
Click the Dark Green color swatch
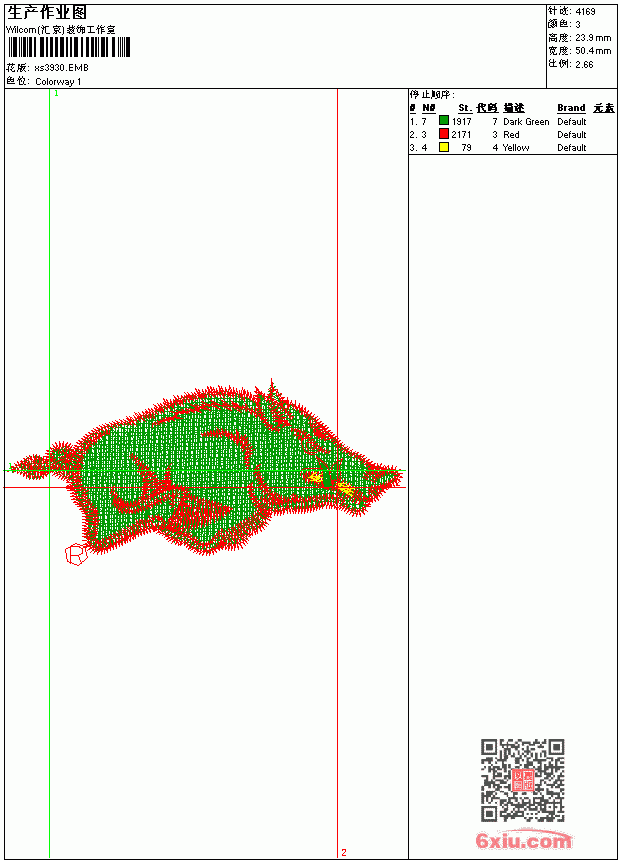click(444, 121)
